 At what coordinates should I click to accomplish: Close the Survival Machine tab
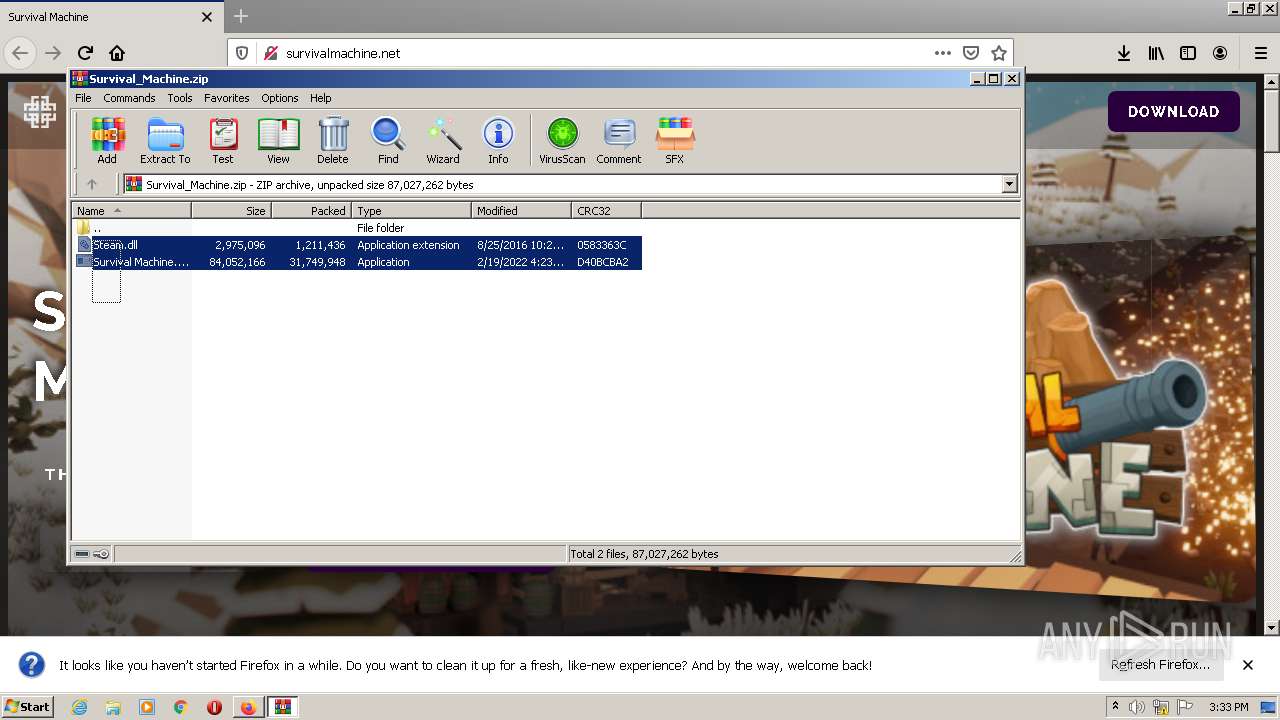[x=207, y=17]
